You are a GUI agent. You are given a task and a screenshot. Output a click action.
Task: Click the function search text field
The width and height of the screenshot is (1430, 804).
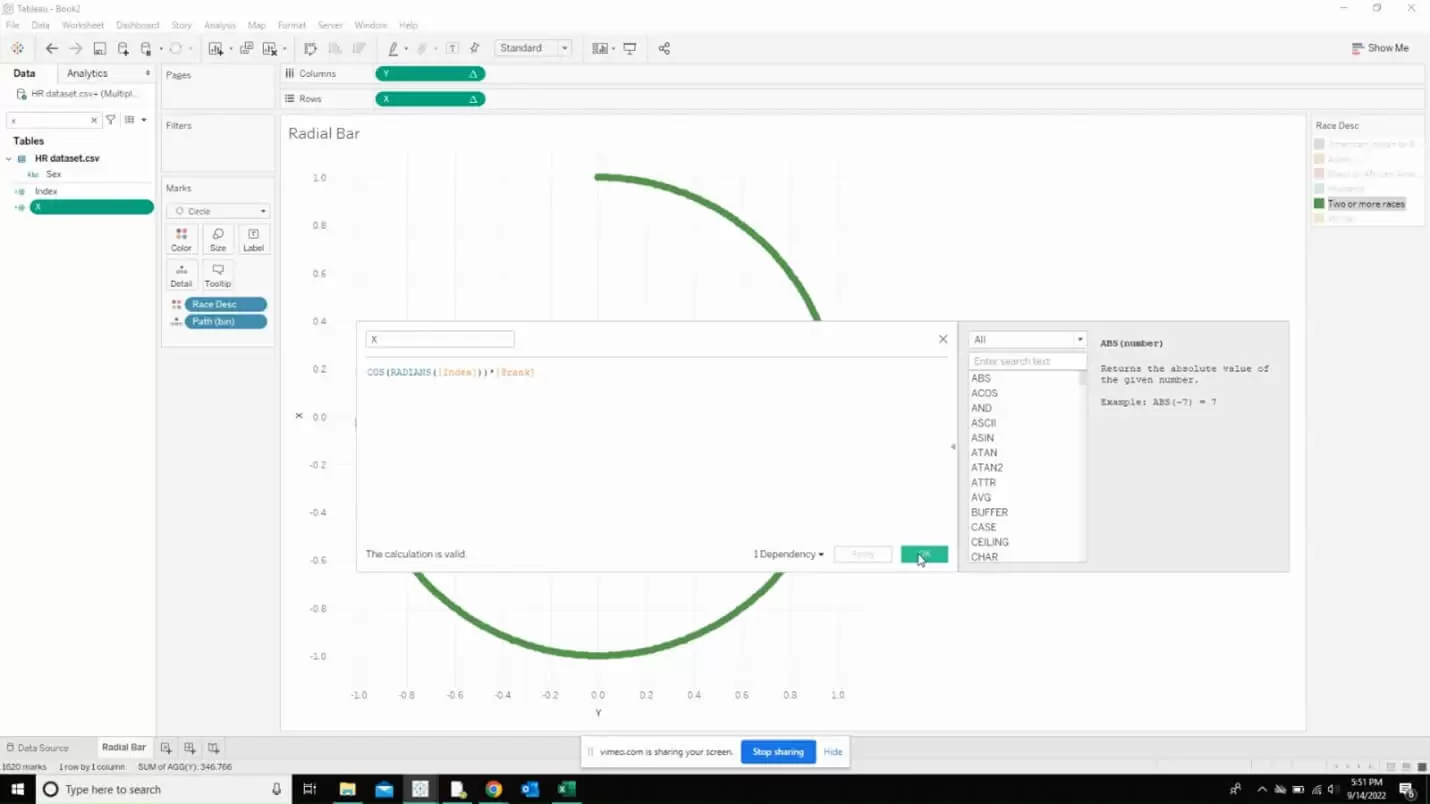pyautogui.click(x=1027, y=361)
